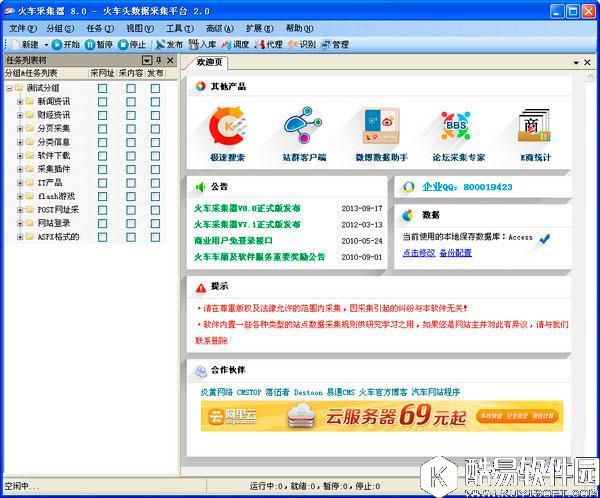Viewport: 600px width, 498px height.
Task: Open the dropdown arrow next to 新建
Action: pyautogui.click(x=46, y=45)
